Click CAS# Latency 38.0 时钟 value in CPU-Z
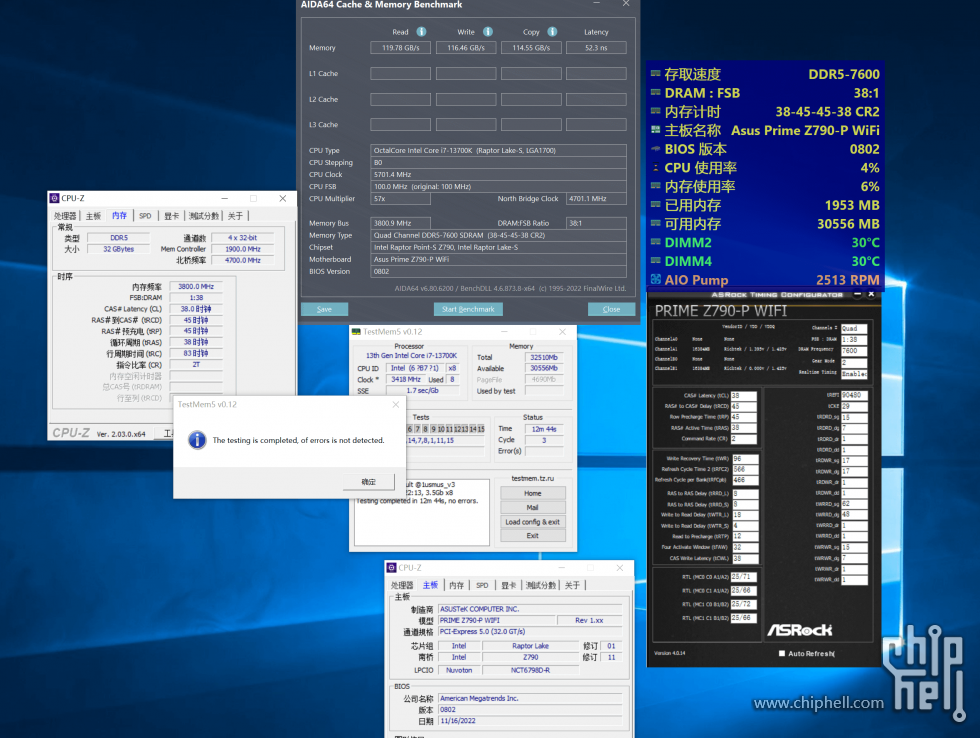This screenshot has width=980, height=738. 196,309
